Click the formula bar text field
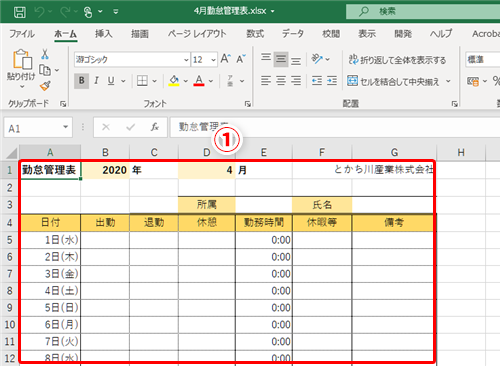The height and width of the screenshot is (366, 500). pos(335,127)
